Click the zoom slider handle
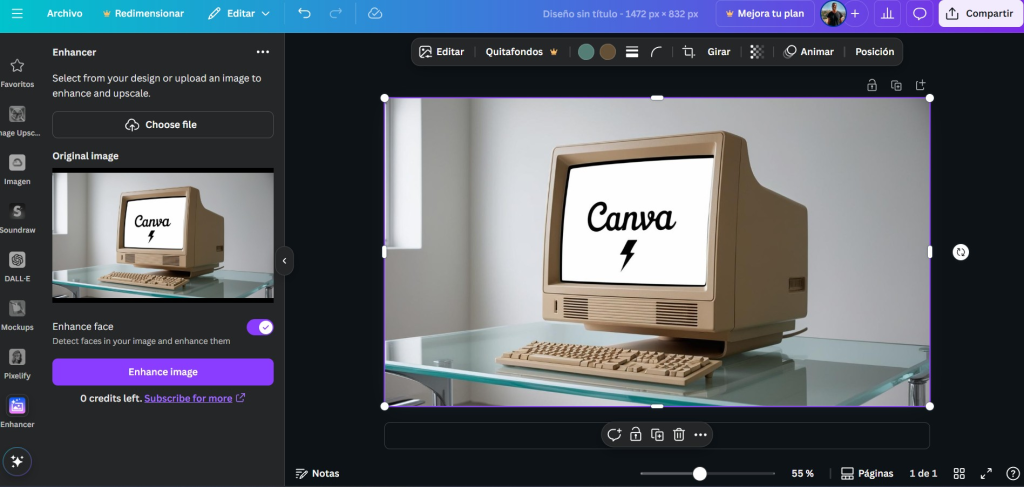Image resolution: width=1024 pixels, height=487 pixels. 699,473
